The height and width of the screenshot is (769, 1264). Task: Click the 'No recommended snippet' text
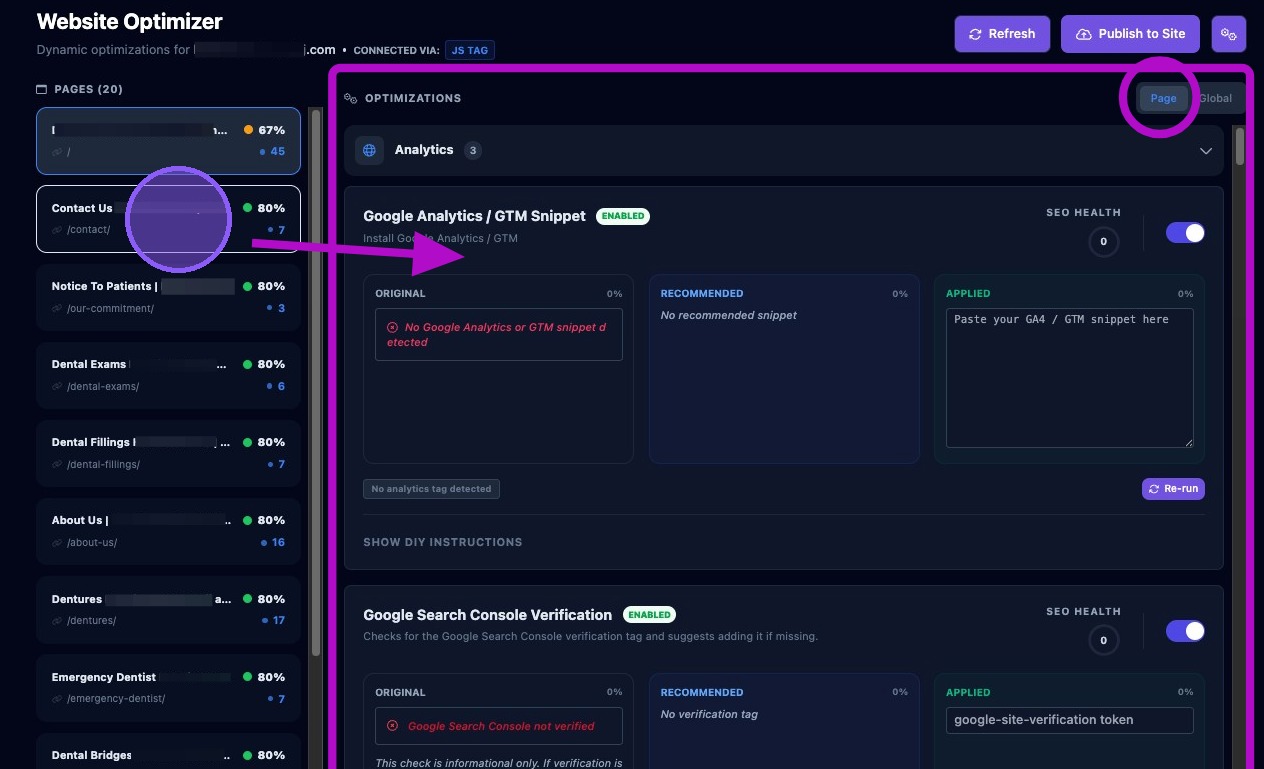tap(729, 315)
